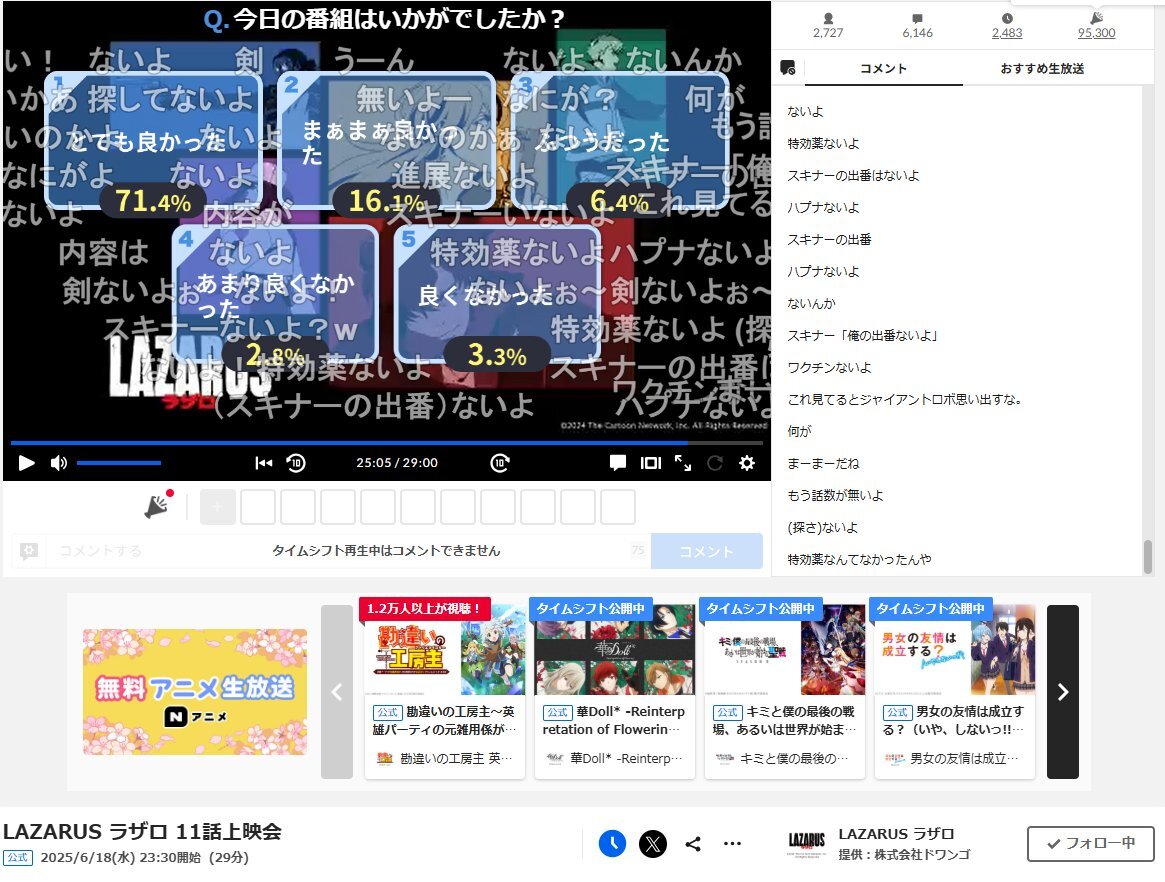Open comment list settings icon
Screen dimensions: 1165x882
(x=788, y=68)
